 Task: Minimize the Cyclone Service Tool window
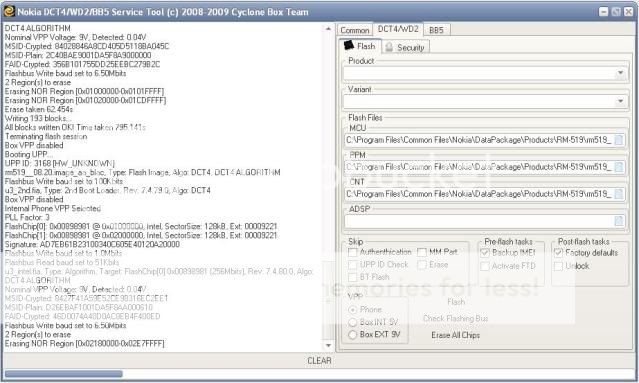tap(604, 12)
